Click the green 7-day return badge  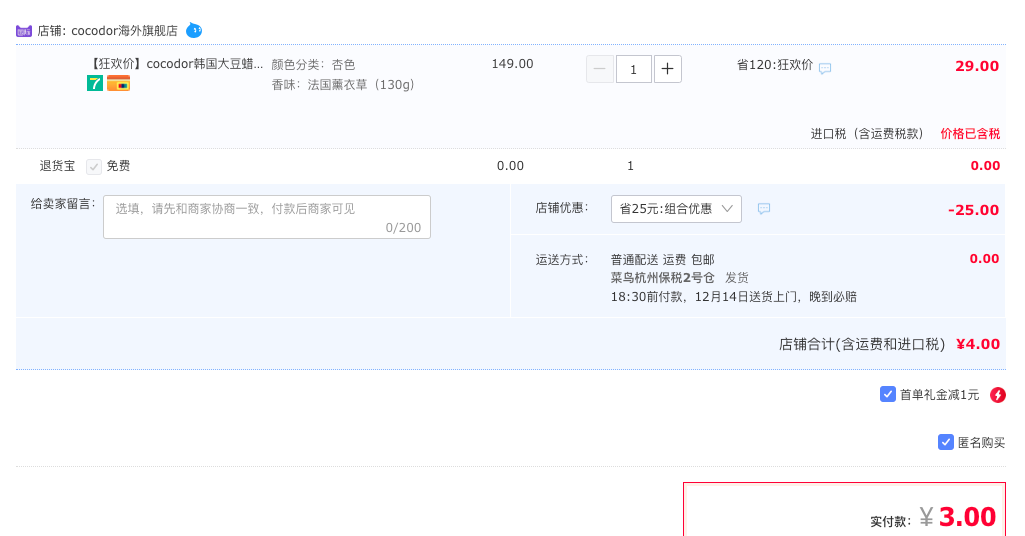click(95, 83)
